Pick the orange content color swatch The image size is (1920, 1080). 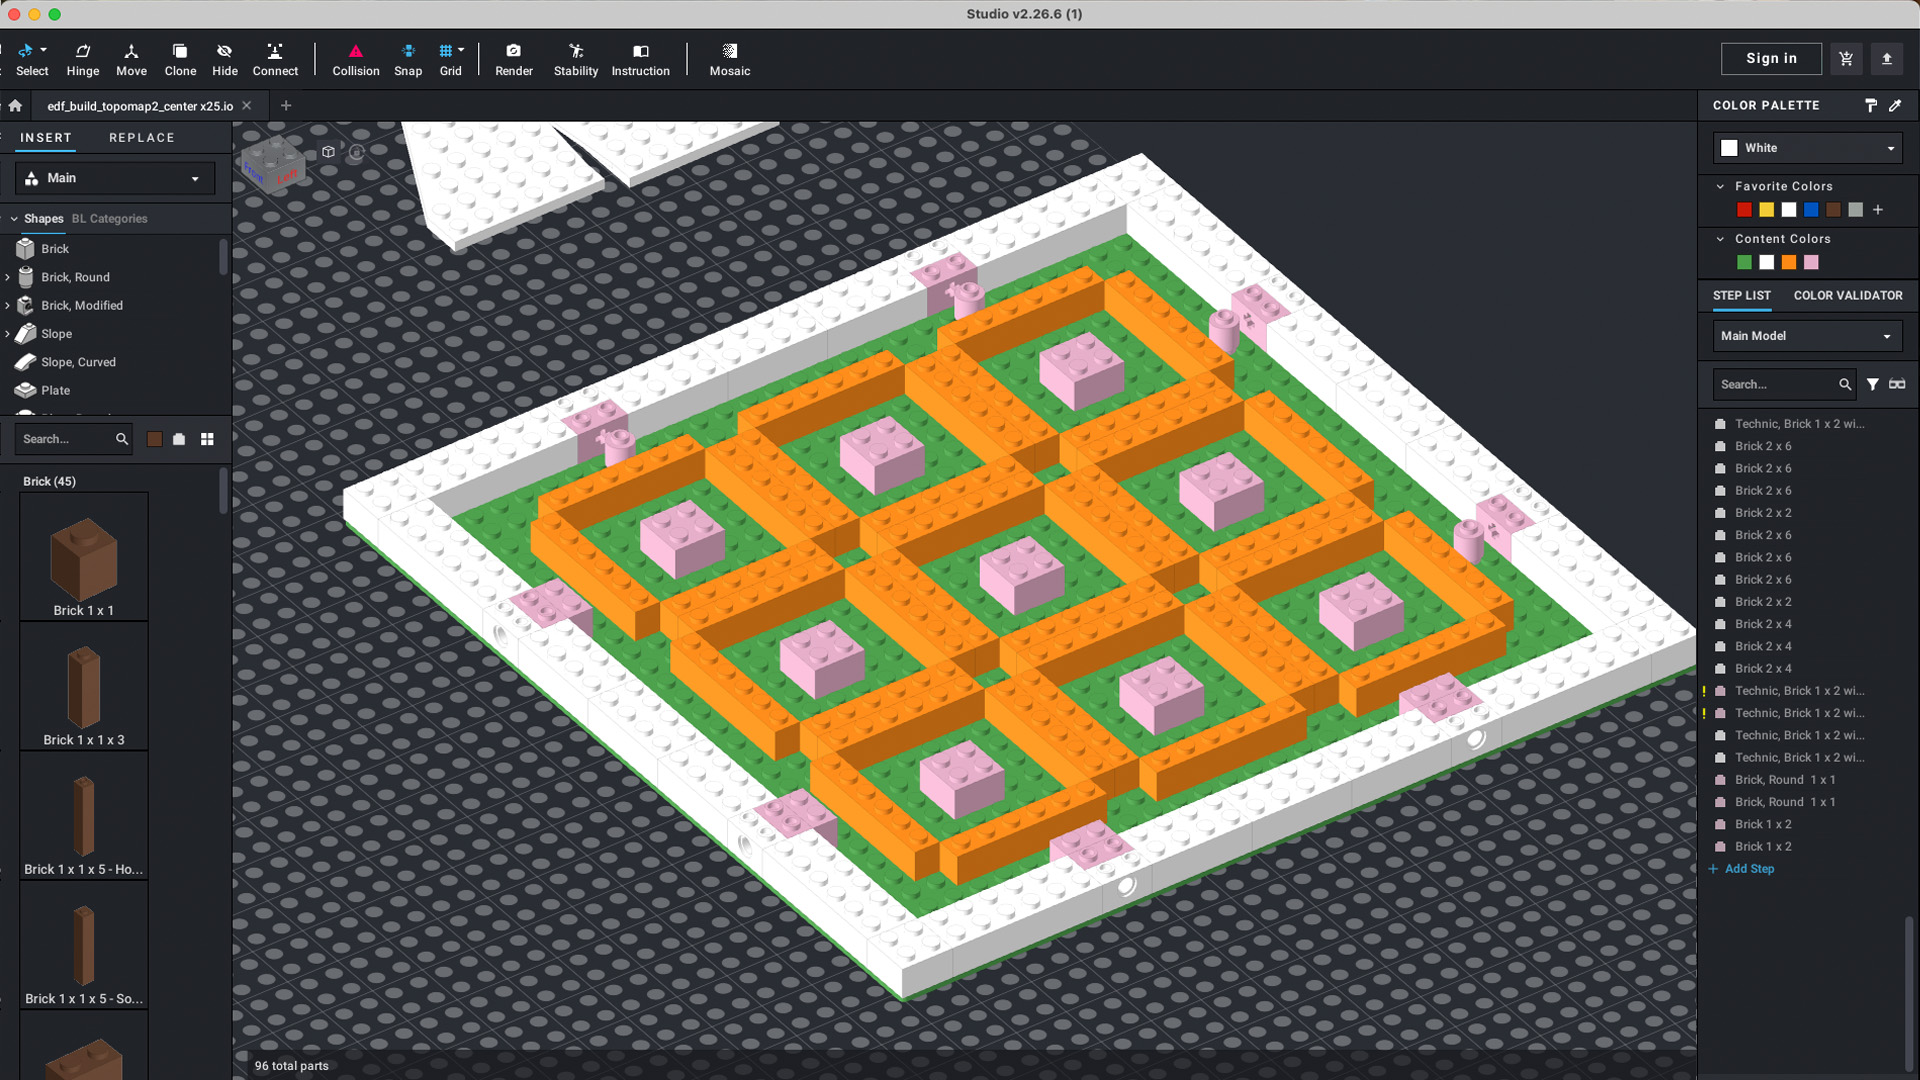[1789, 263]
